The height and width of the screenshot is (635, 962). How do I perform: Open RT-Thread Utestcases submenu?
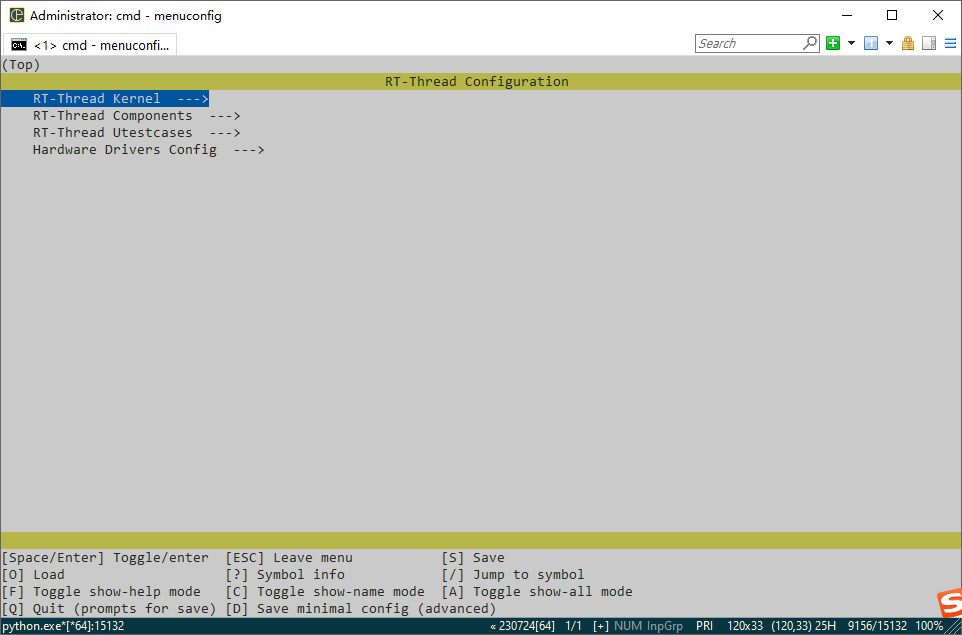[136, 133]
